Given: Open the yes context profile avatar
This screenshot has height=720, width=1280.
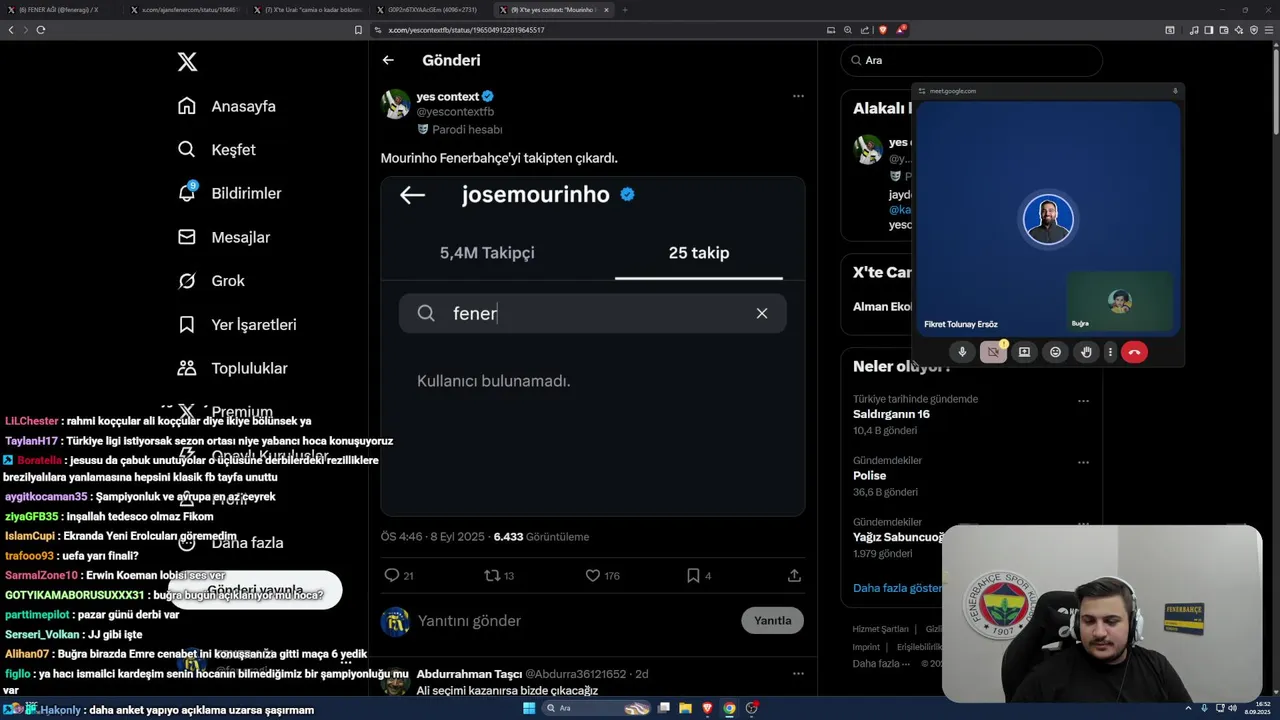Looking at the screenshot, I should point(396,104).
